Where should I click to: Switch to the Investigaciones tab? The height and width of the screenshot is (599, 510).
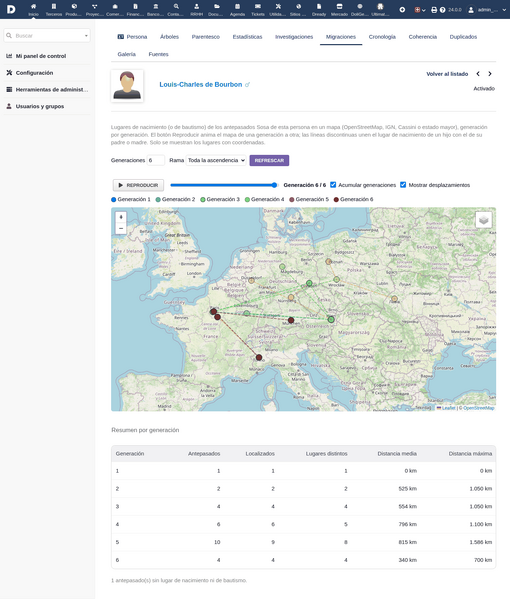pyautogui.click(x=294, y=37)
